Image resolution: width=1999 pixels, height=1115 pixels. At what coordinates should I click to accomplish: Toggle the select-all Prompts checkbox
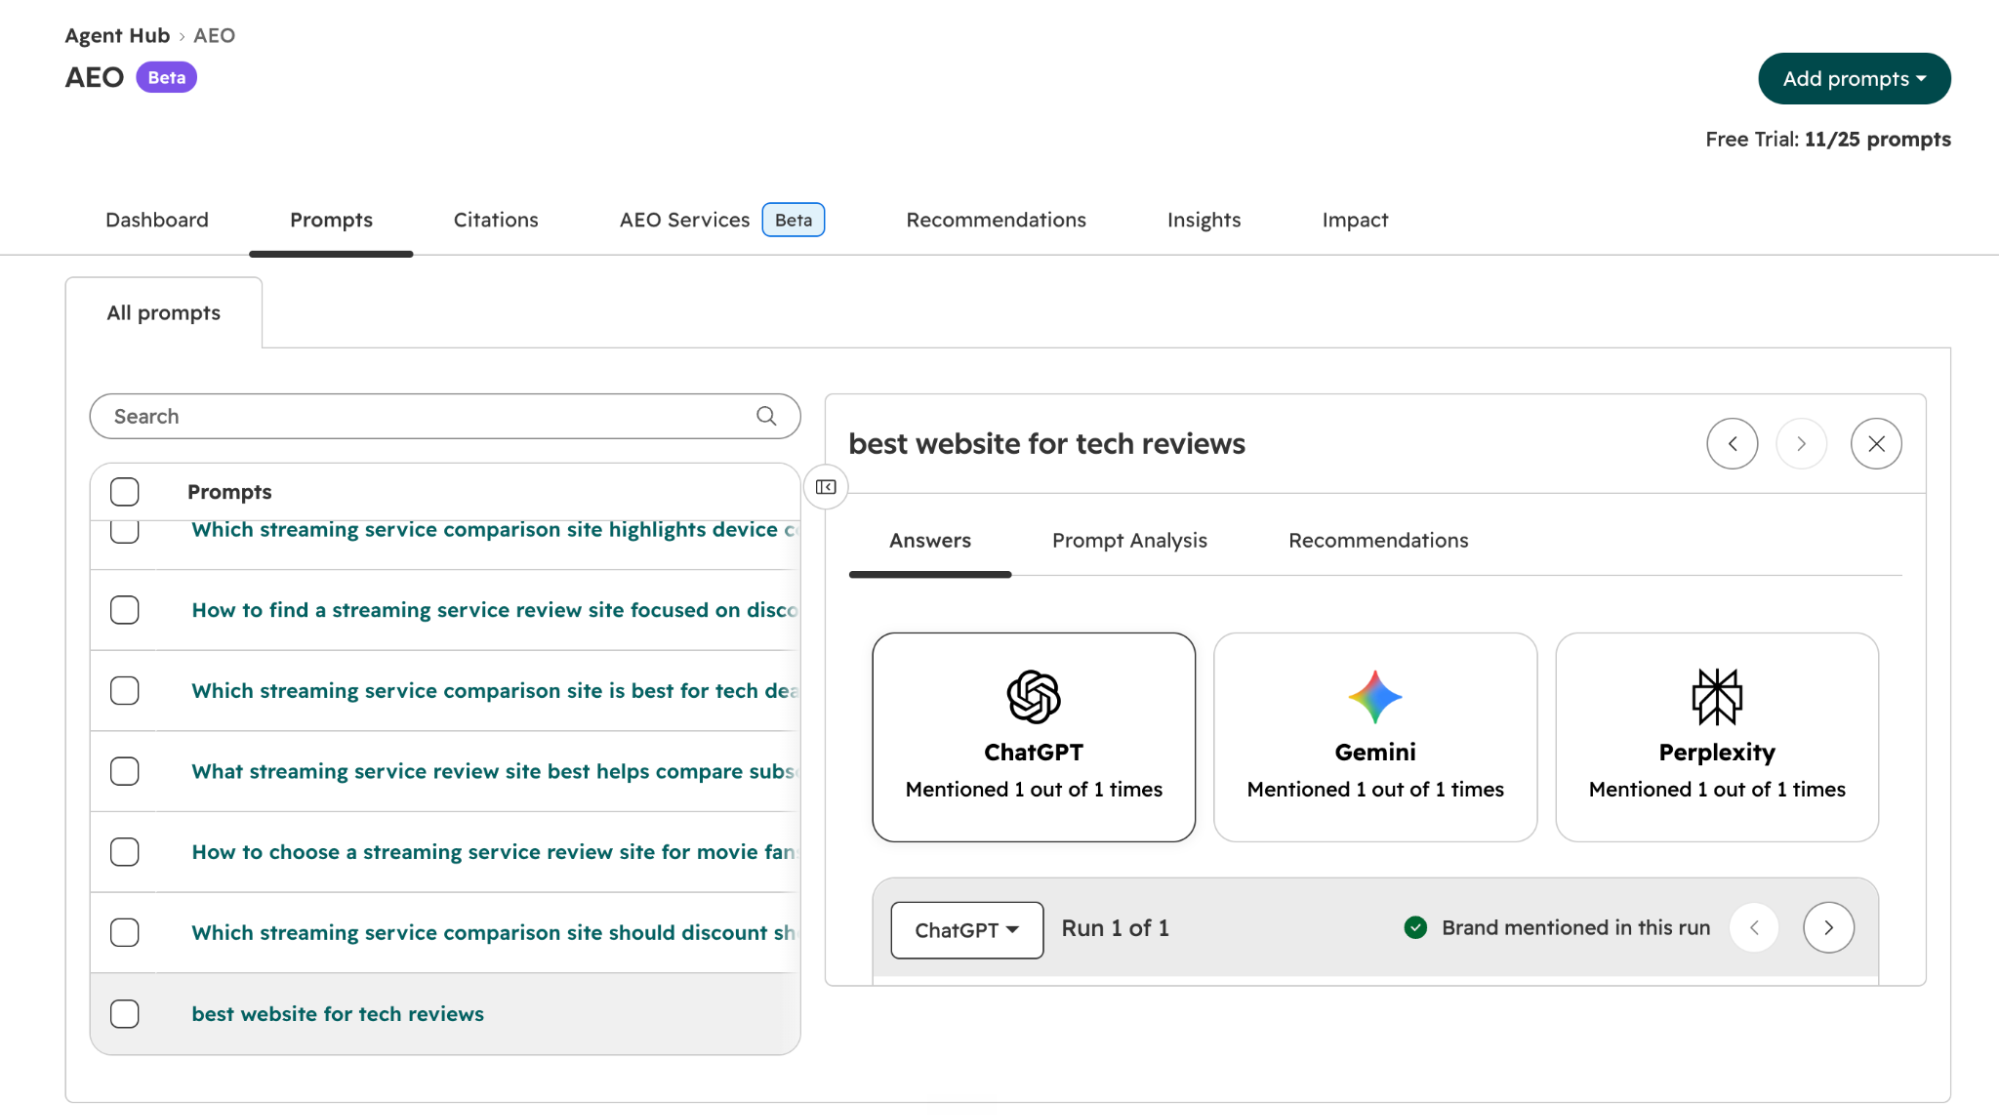pyautogui.click(x=125, y=492)
